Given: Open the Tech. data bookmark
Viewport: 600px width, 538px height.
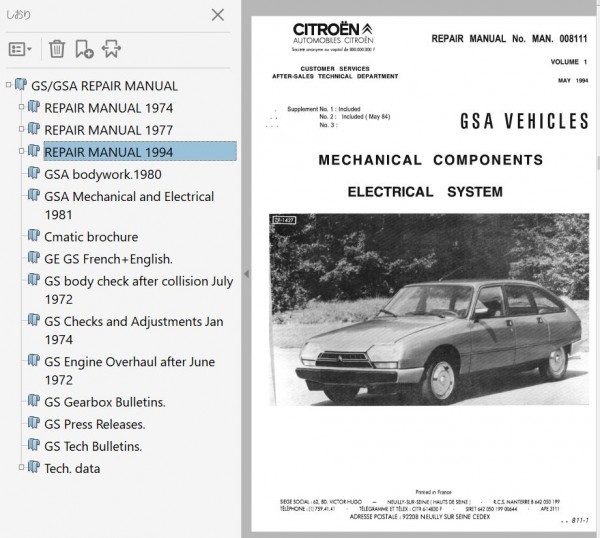Looking at the screenshot, I should point(72,468).
